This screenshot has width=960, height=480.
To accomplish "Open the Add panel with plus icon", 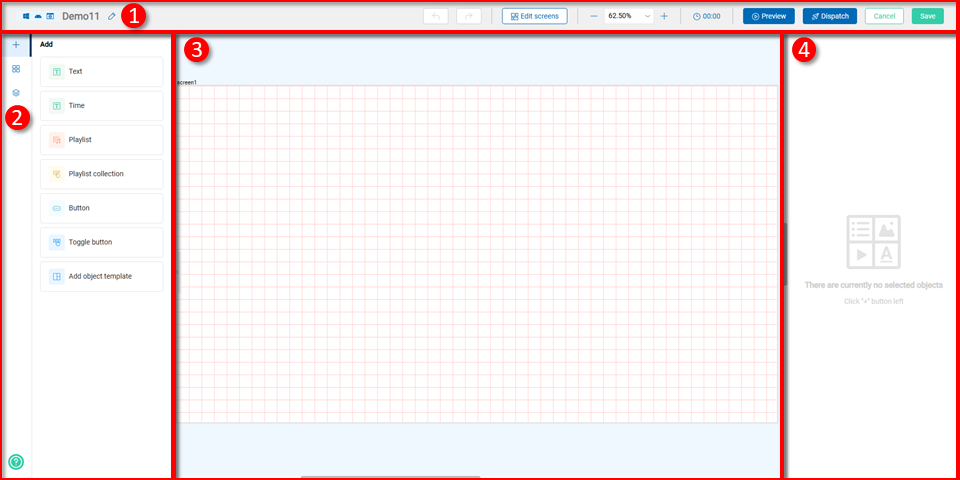I will pos(16,45).
